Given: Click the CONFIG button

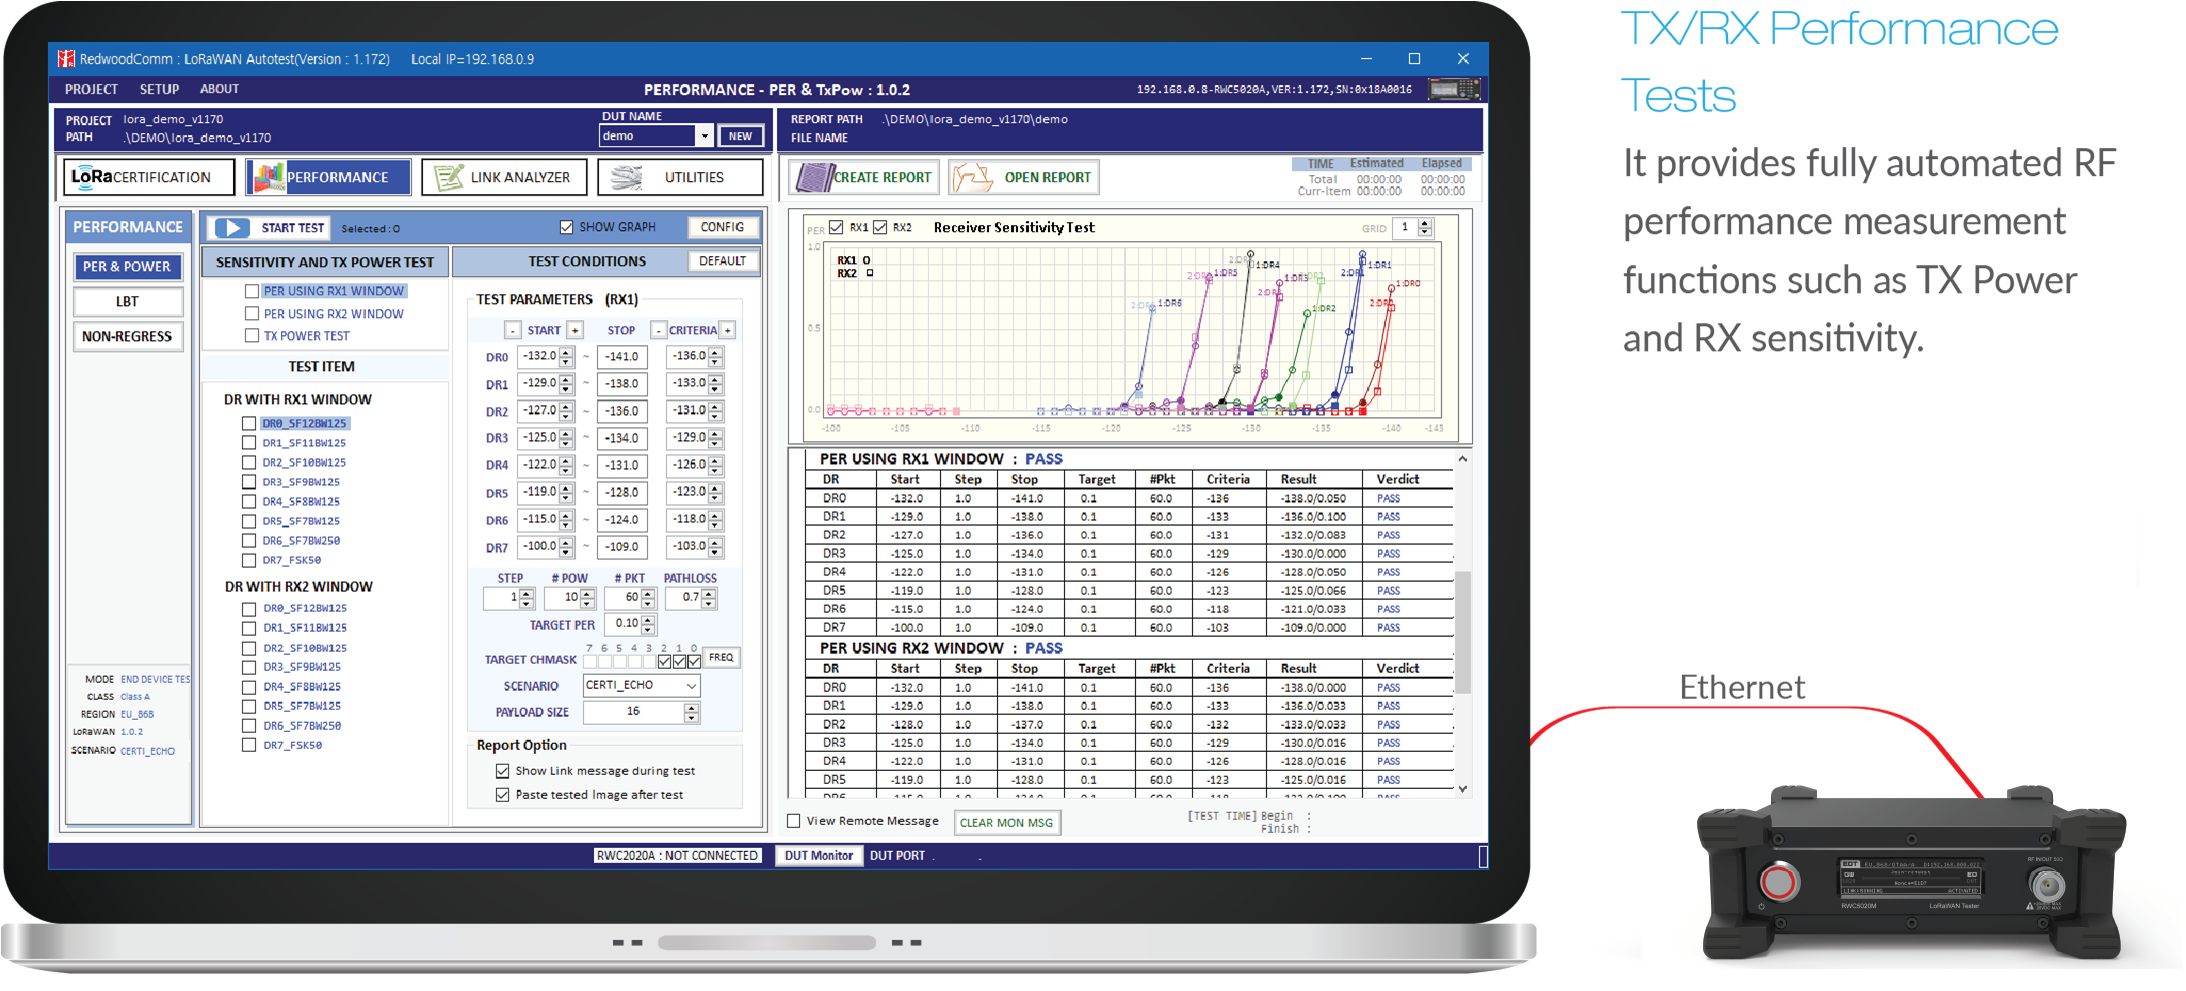Looking at the screenshot, I should point(722,227).
